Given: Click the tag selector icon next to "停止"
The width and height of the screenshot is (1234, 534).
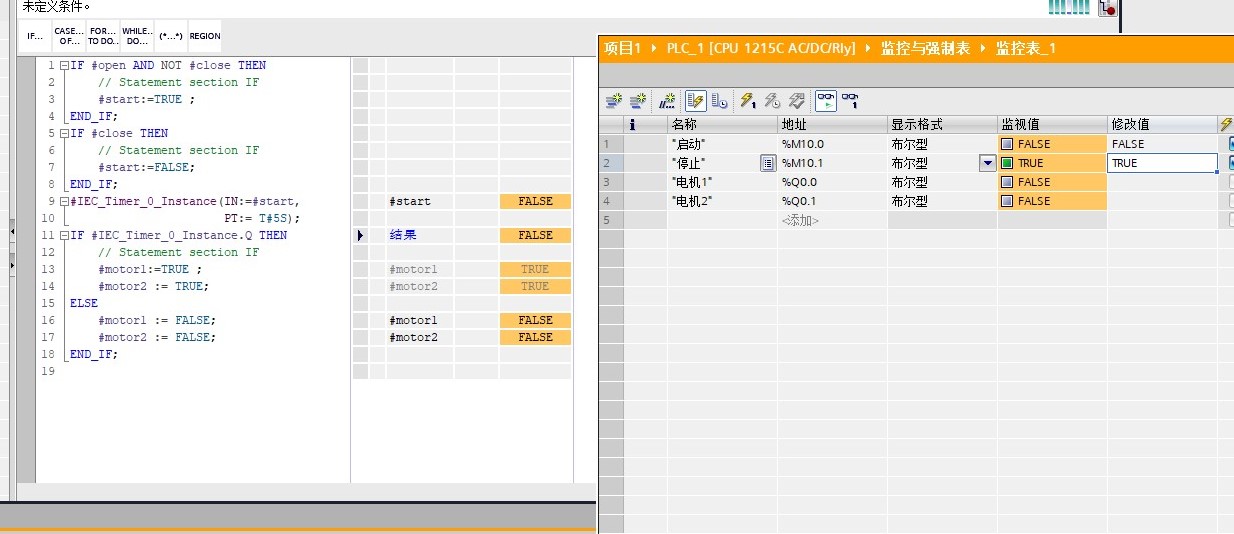Looking at the screenshot, I should click(768, 163).
